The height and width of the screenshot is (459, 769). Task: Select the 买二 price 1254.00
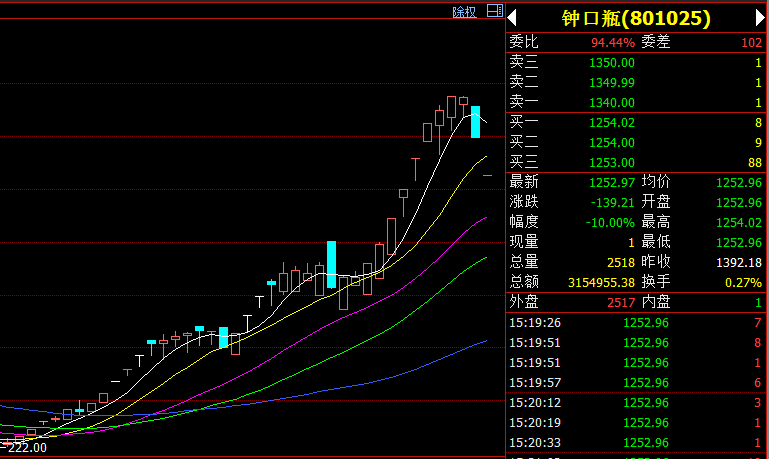click(x=612, y=143)
